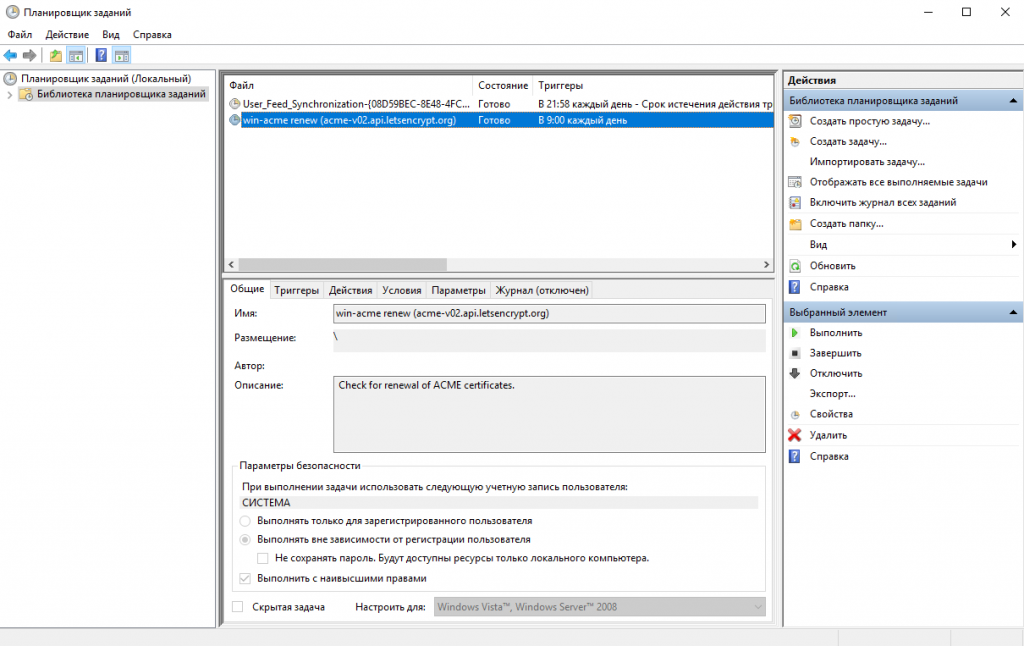Click Экспорт action link
Screen dimensions: 1024x646
coord(833,394)
